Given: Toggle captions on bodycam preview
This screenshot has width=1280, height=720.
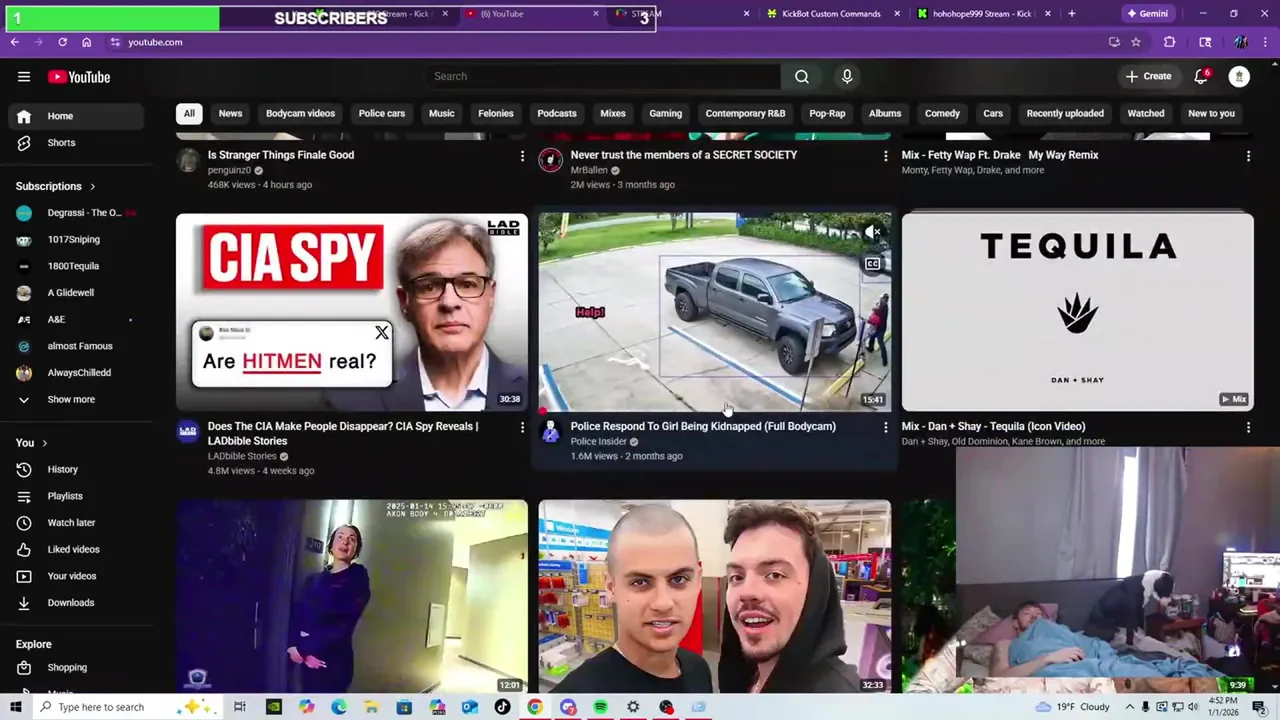Looking at the screenshot, I should point(873,264).
